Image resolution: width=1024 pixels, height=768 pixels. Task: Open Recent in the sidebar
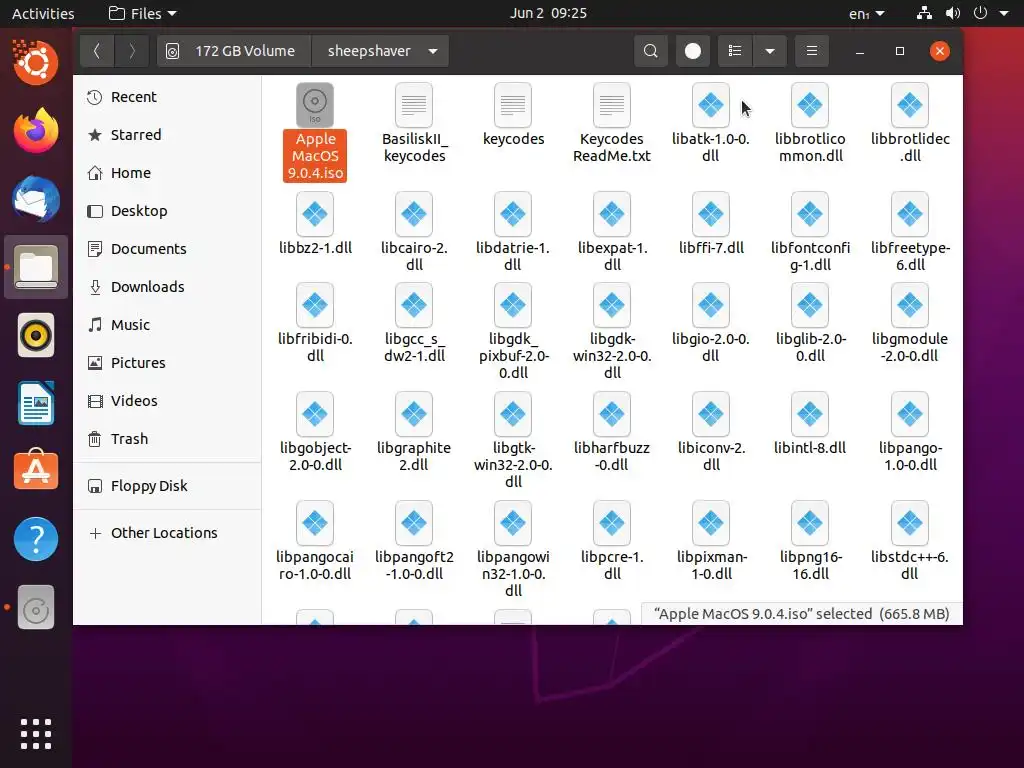point(168,97)
